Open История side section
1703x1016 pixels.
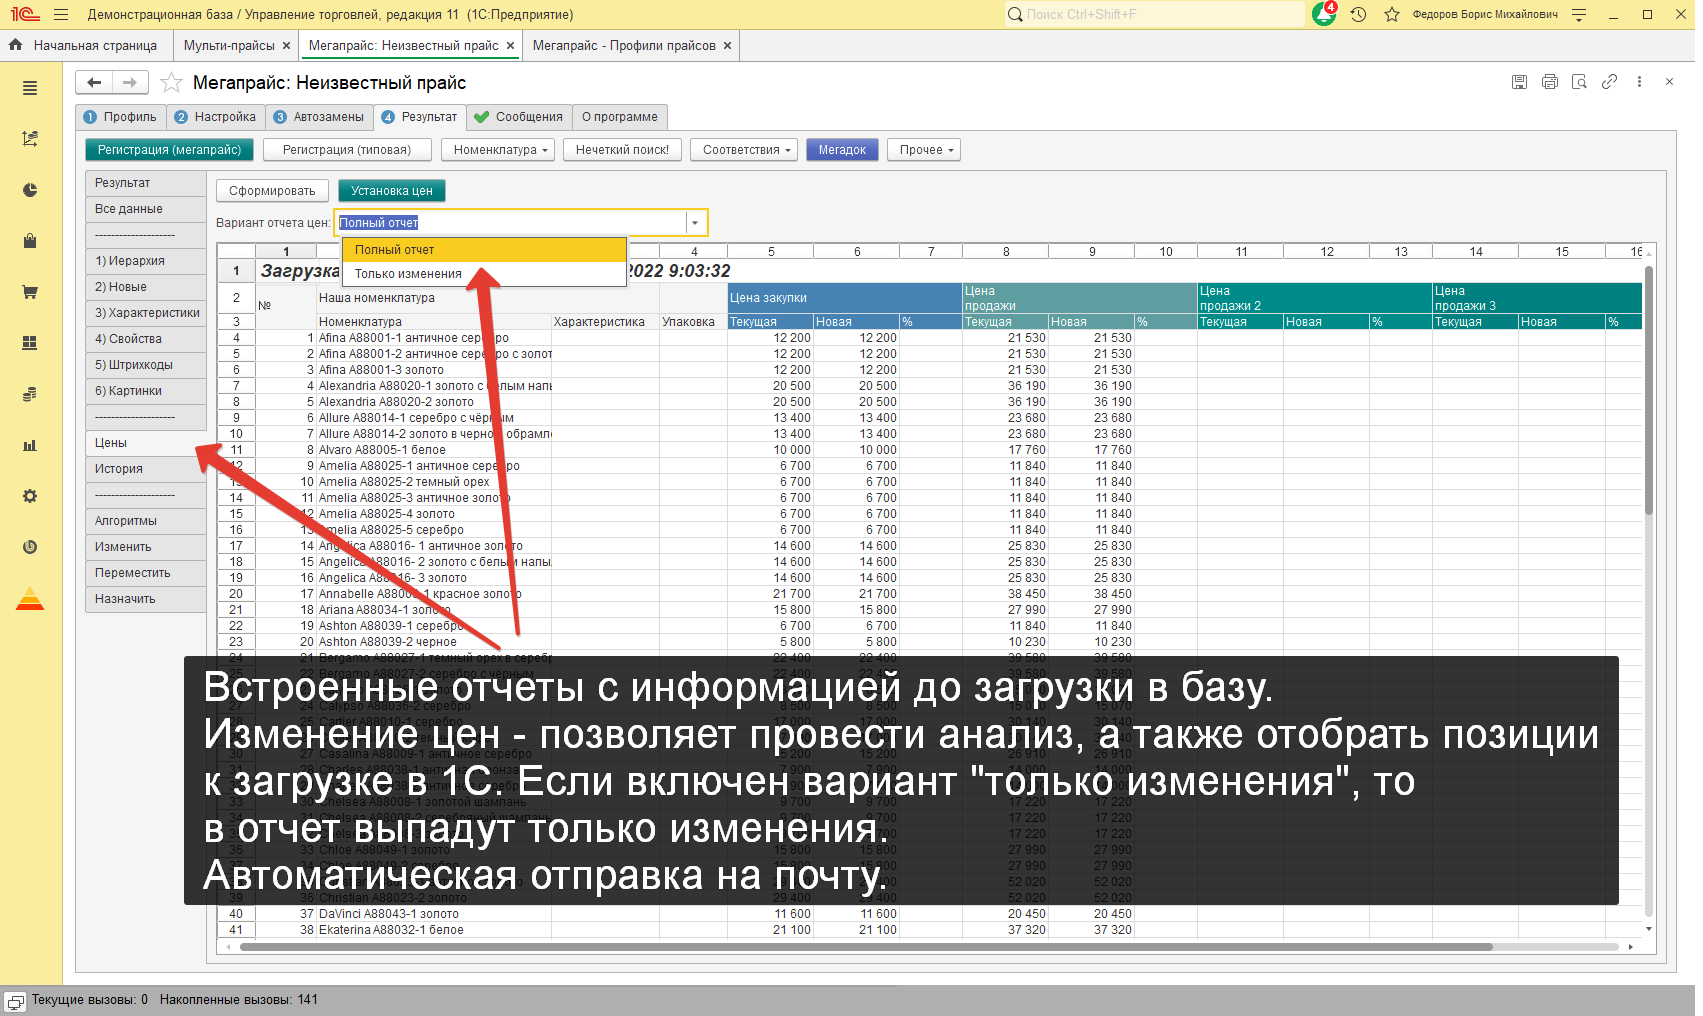[146, 469]
